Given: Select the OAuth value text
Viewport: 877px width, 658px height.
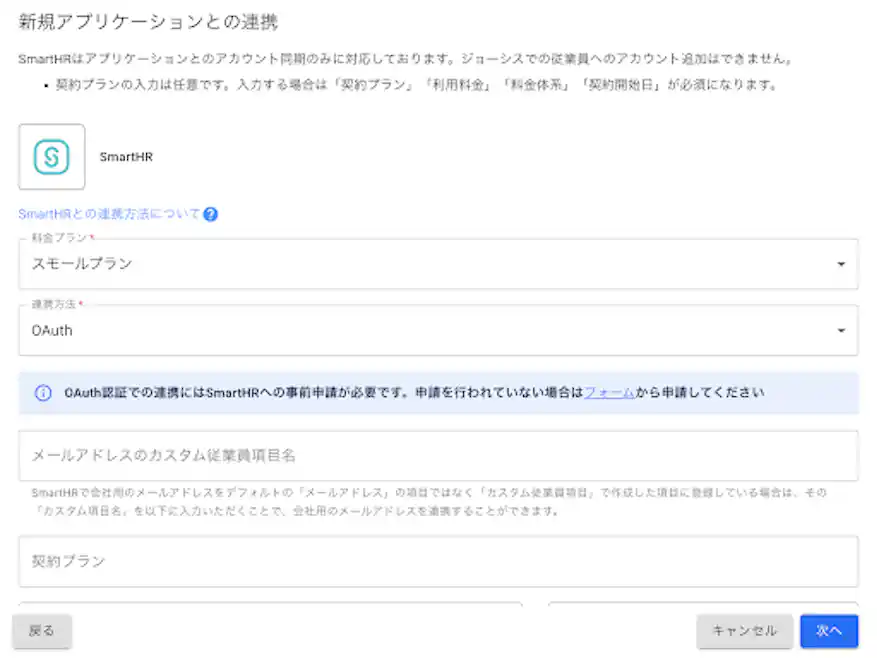Looking at the screenshot, I should [46, 329].
